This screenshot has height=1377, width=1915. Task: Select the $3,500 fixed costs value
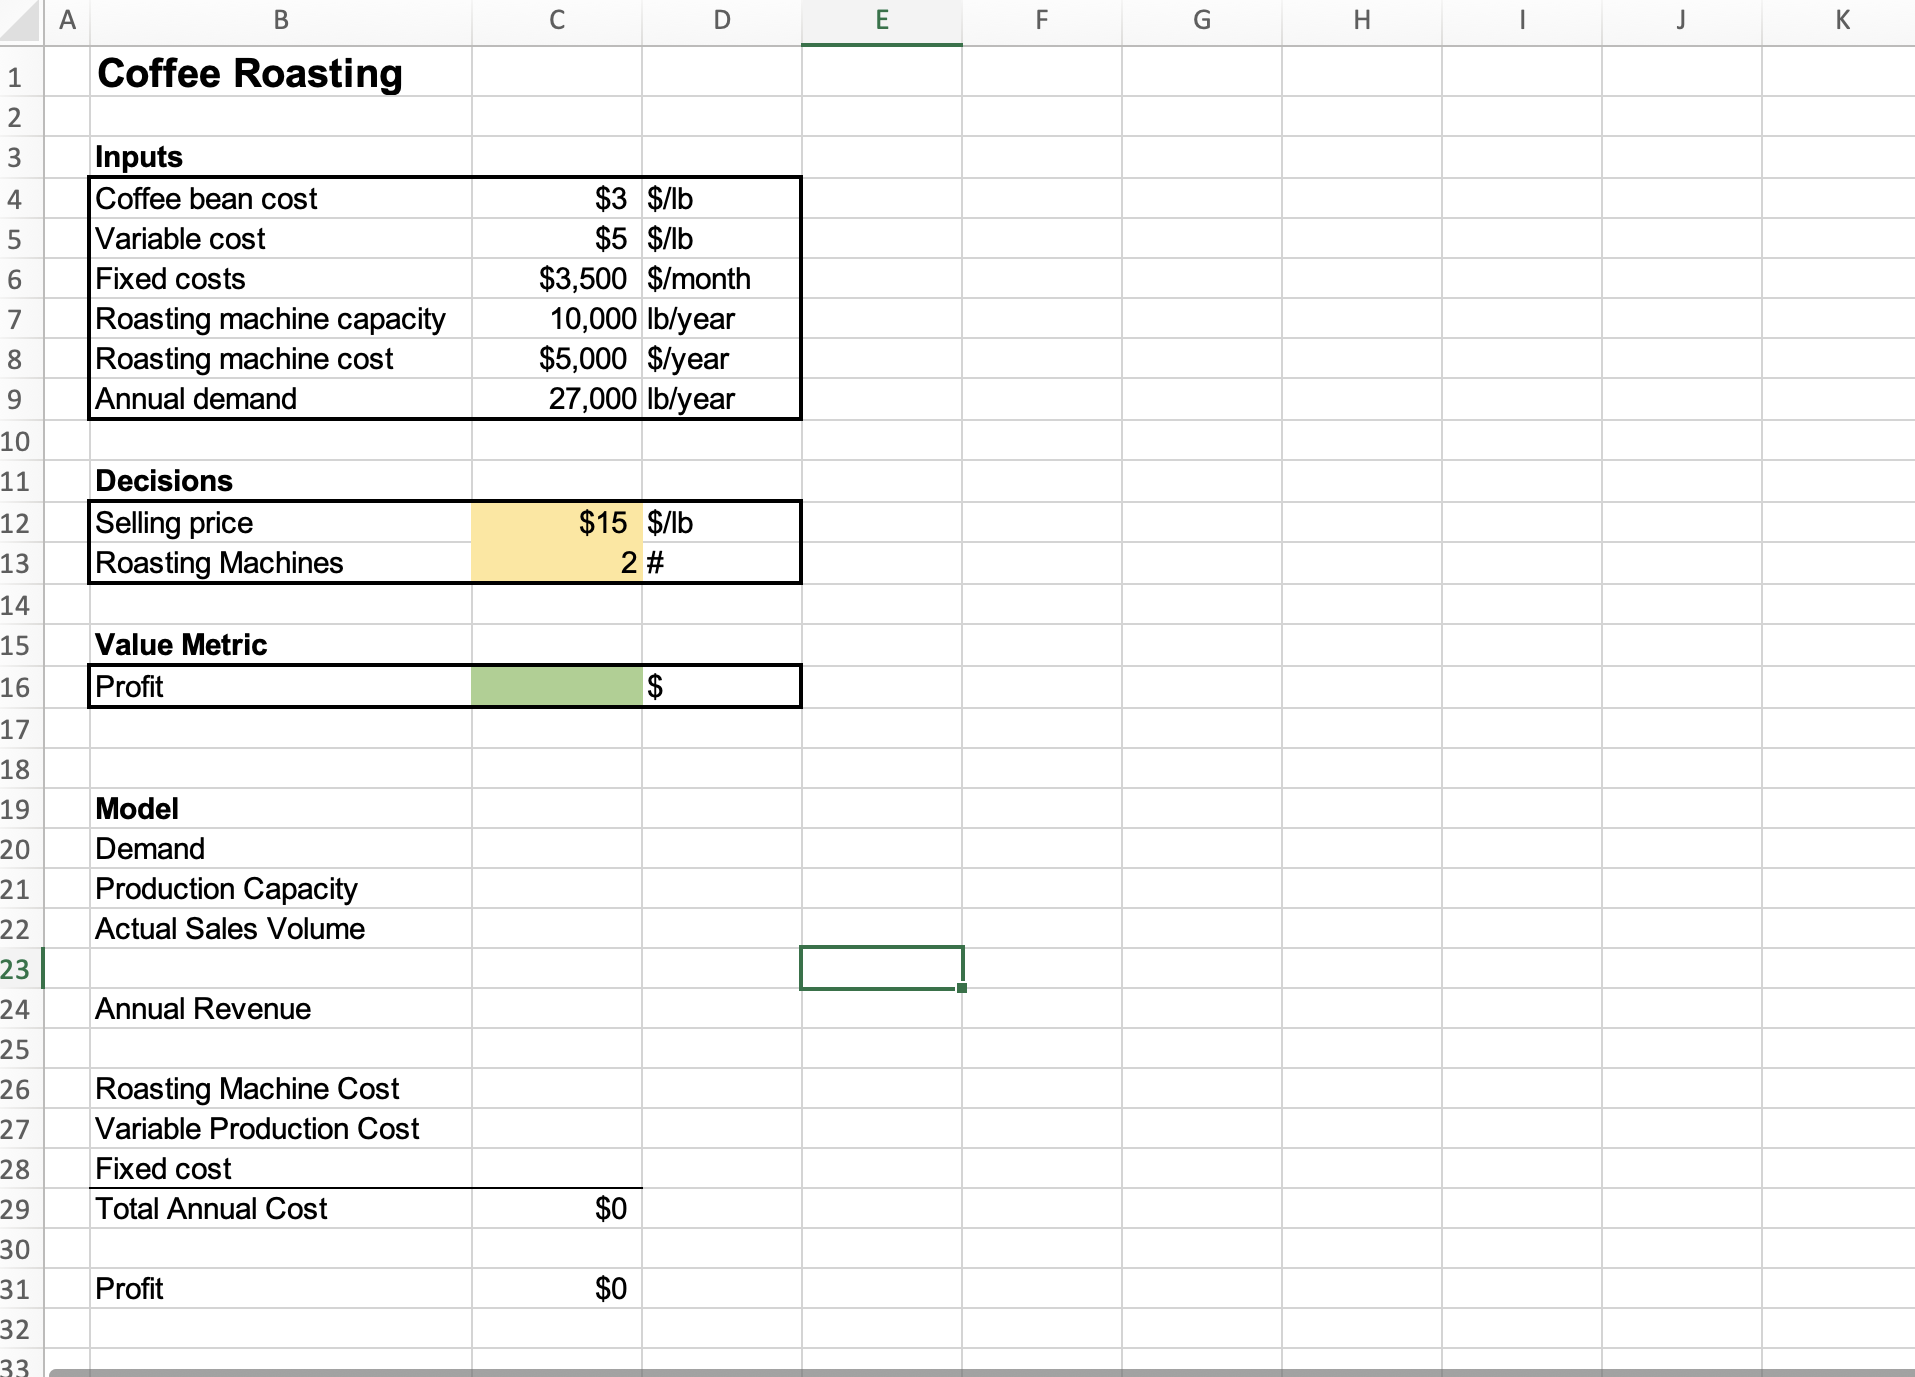[557, 279]
